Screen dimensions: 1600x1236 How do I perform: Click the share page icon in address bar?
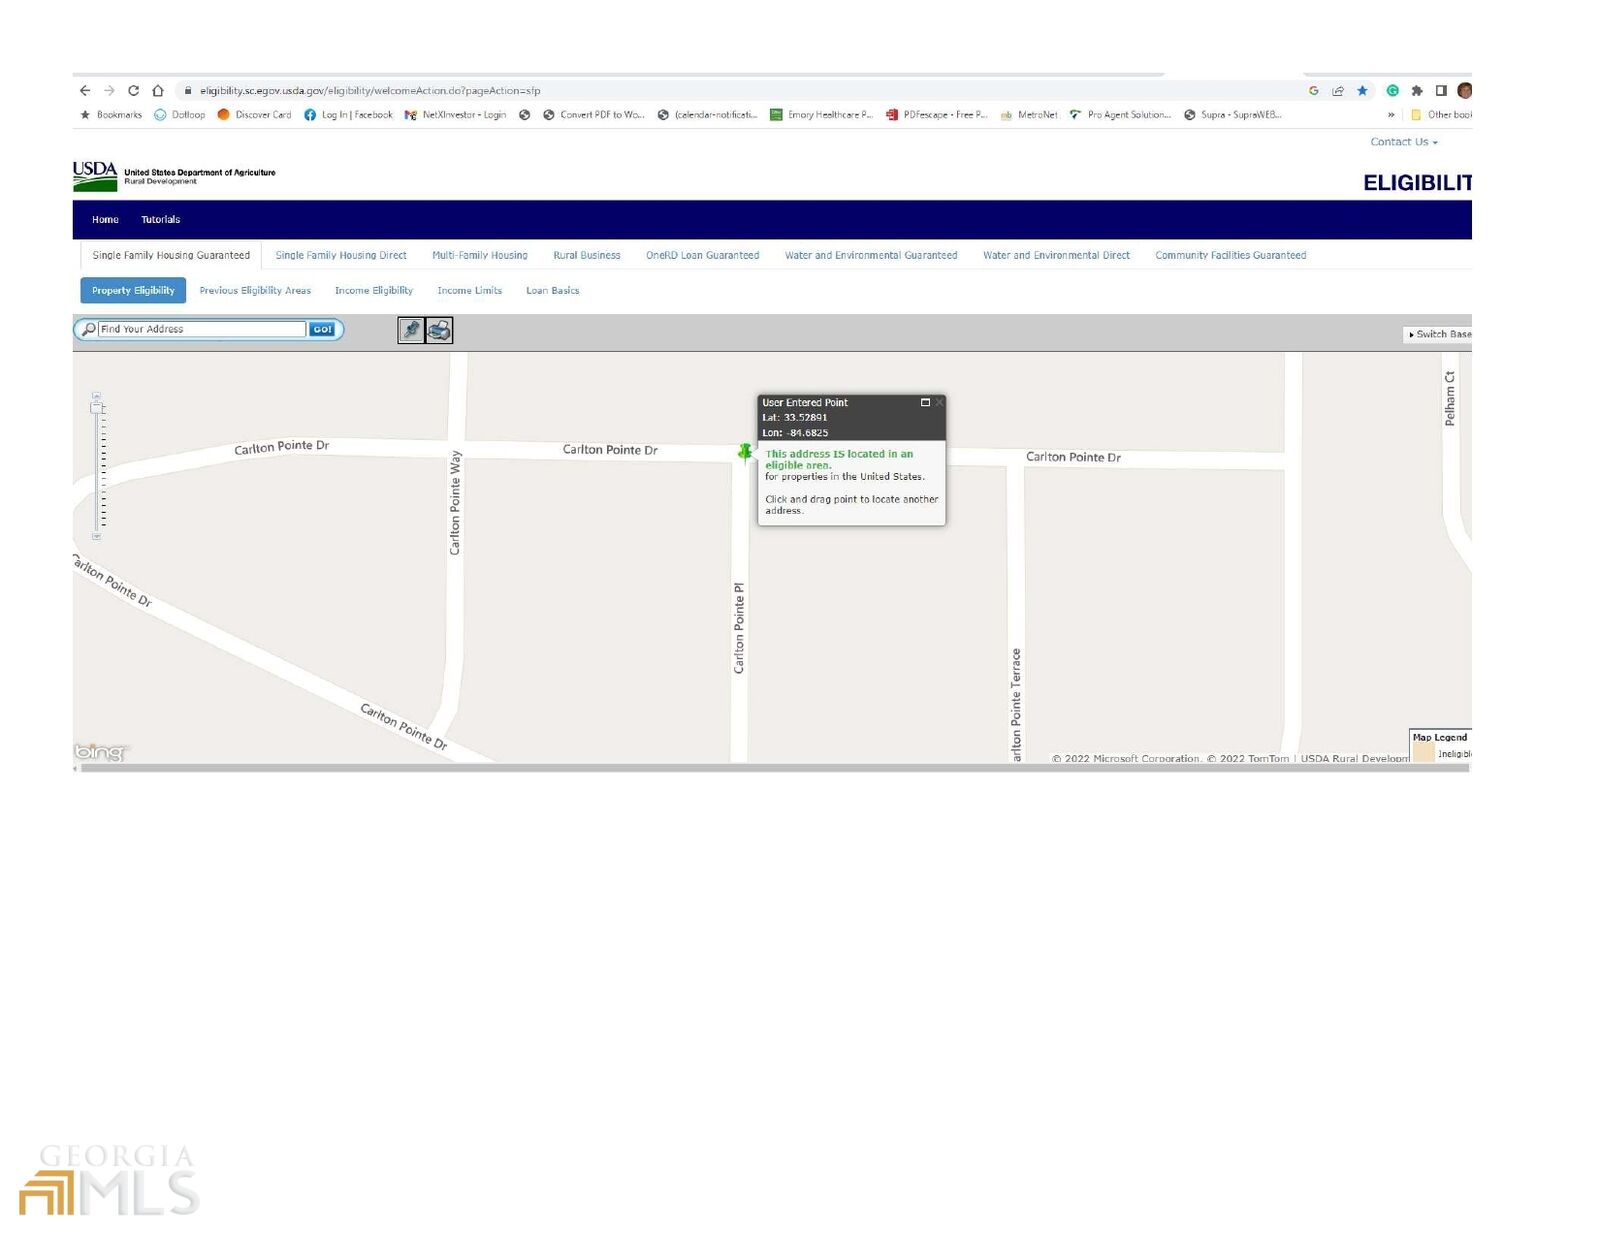click(1338, 91)
